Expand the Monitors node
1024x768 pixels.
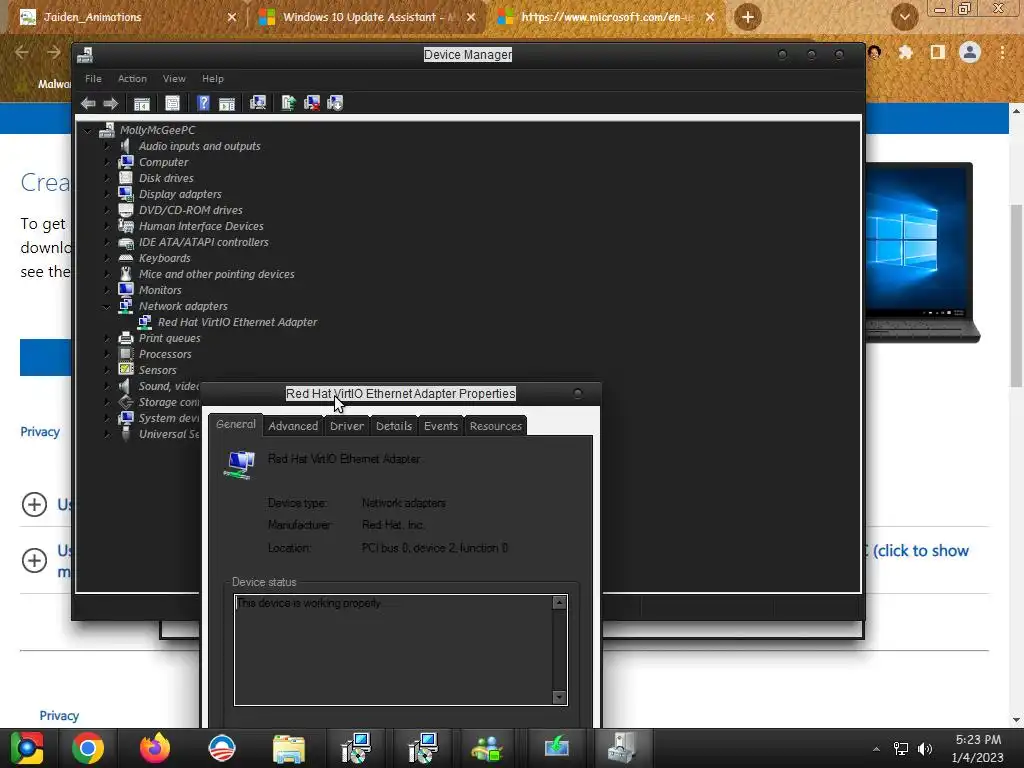107,290
